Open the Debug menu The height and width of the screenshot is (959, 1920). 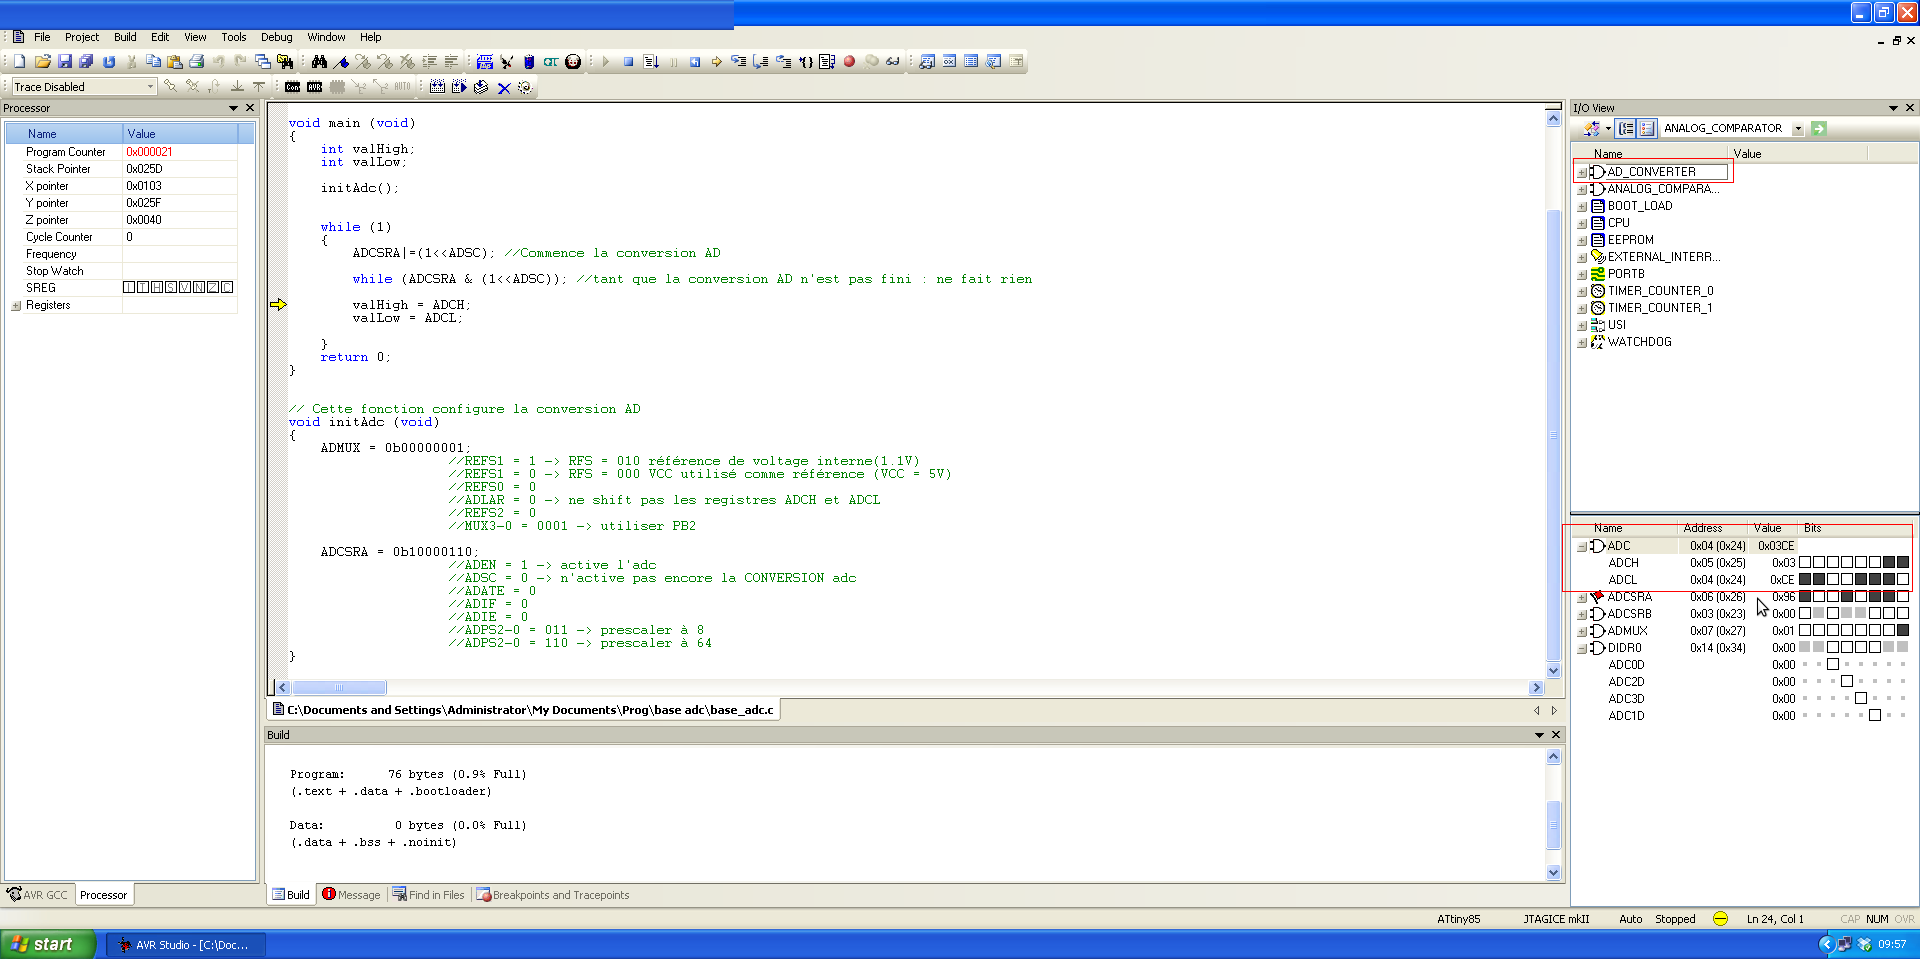coord(276,37)
